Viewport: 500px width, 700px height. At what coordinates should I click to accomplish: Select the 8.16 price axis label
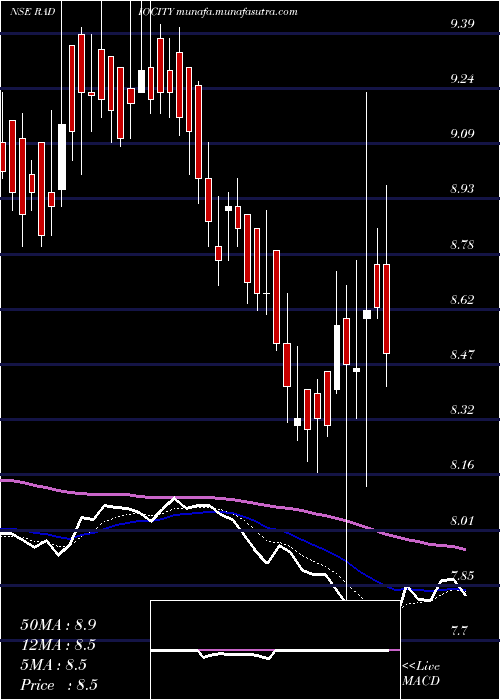464,465
